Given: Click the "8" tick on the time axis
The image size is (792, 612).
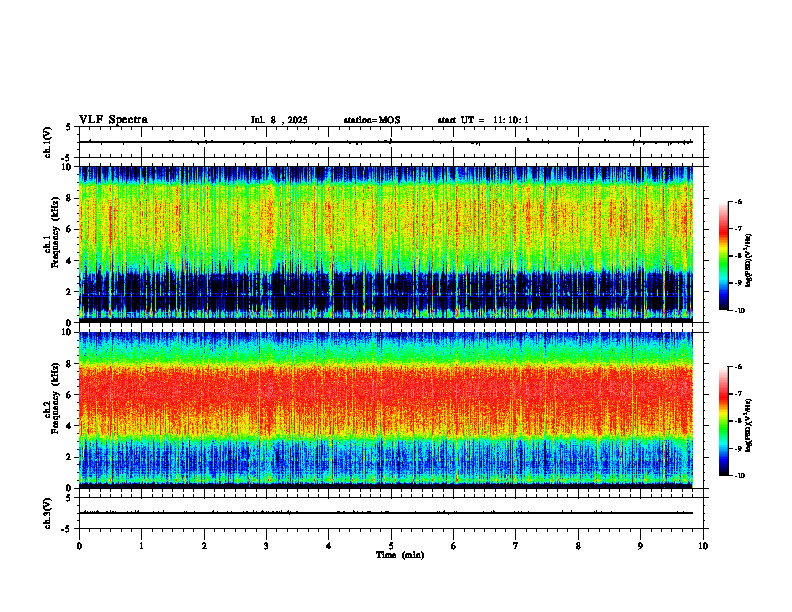Looking at the screenshot, I should coord(578,546).
